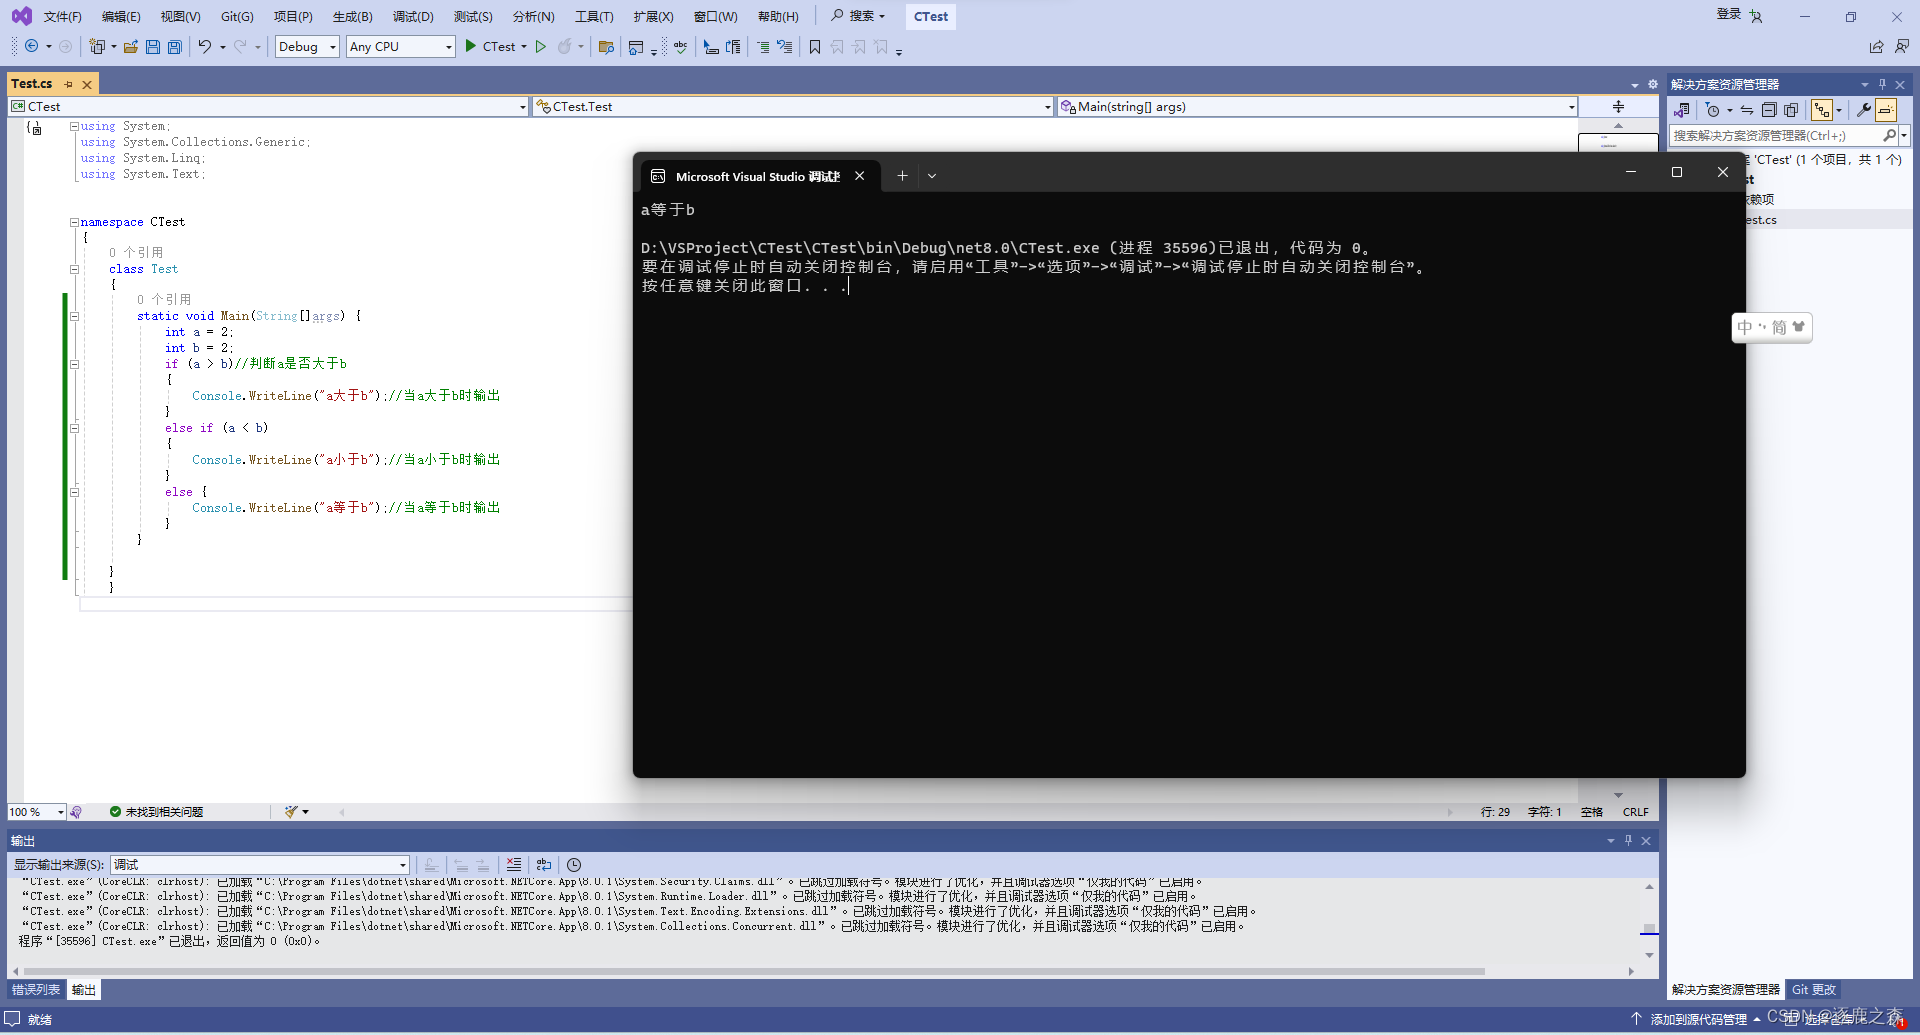1920x1035 pixels.
Task: Click 添加到源代码管理 in the status bar
Action: point(1697,1019)
